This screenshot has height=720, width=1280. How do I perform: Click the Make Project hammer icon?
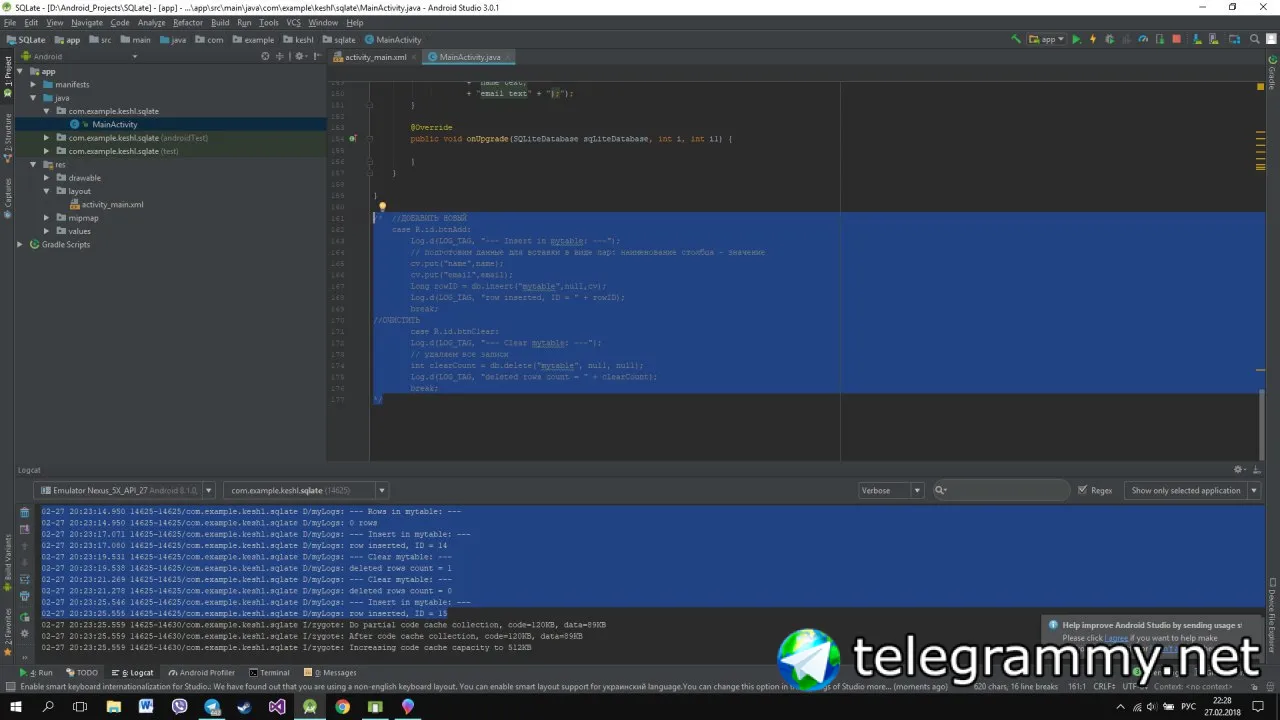point(1016,40)
